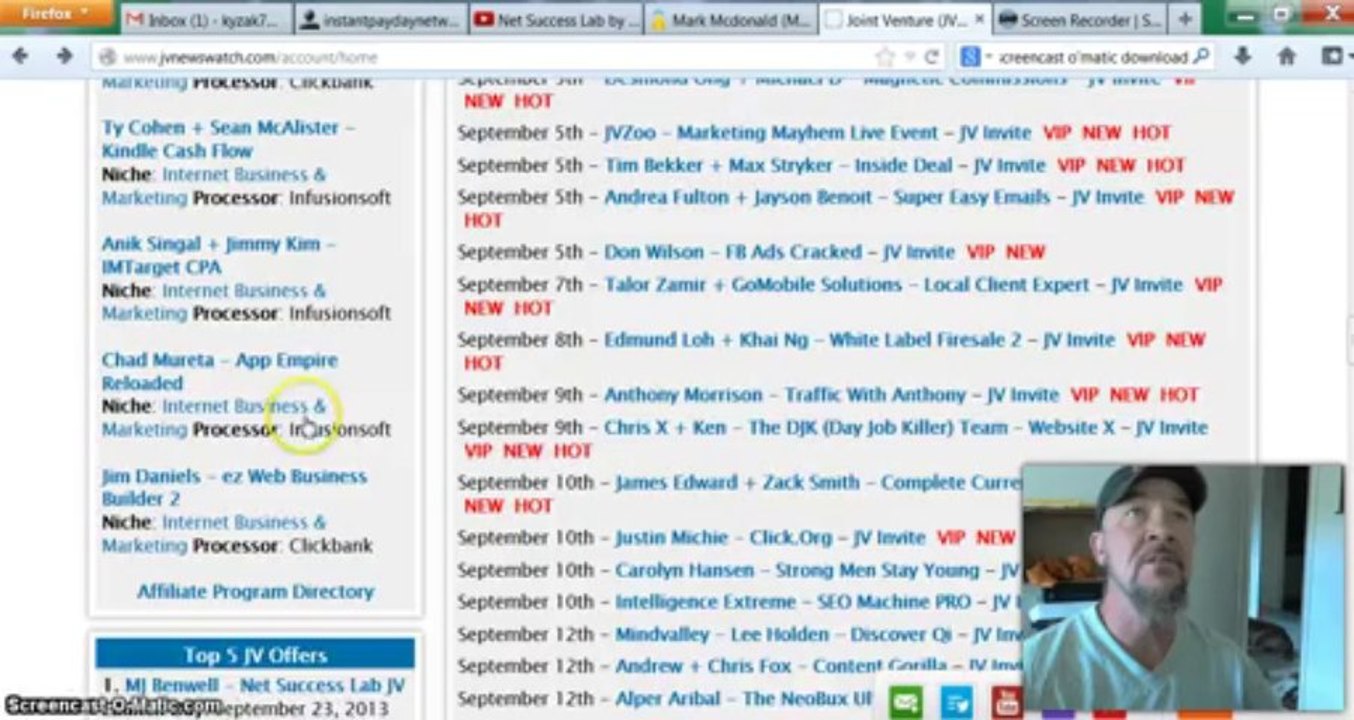Open JVZoo Marketing Mayhem Live Event invite
1354x720 pixels.
[x=817, y=132]
